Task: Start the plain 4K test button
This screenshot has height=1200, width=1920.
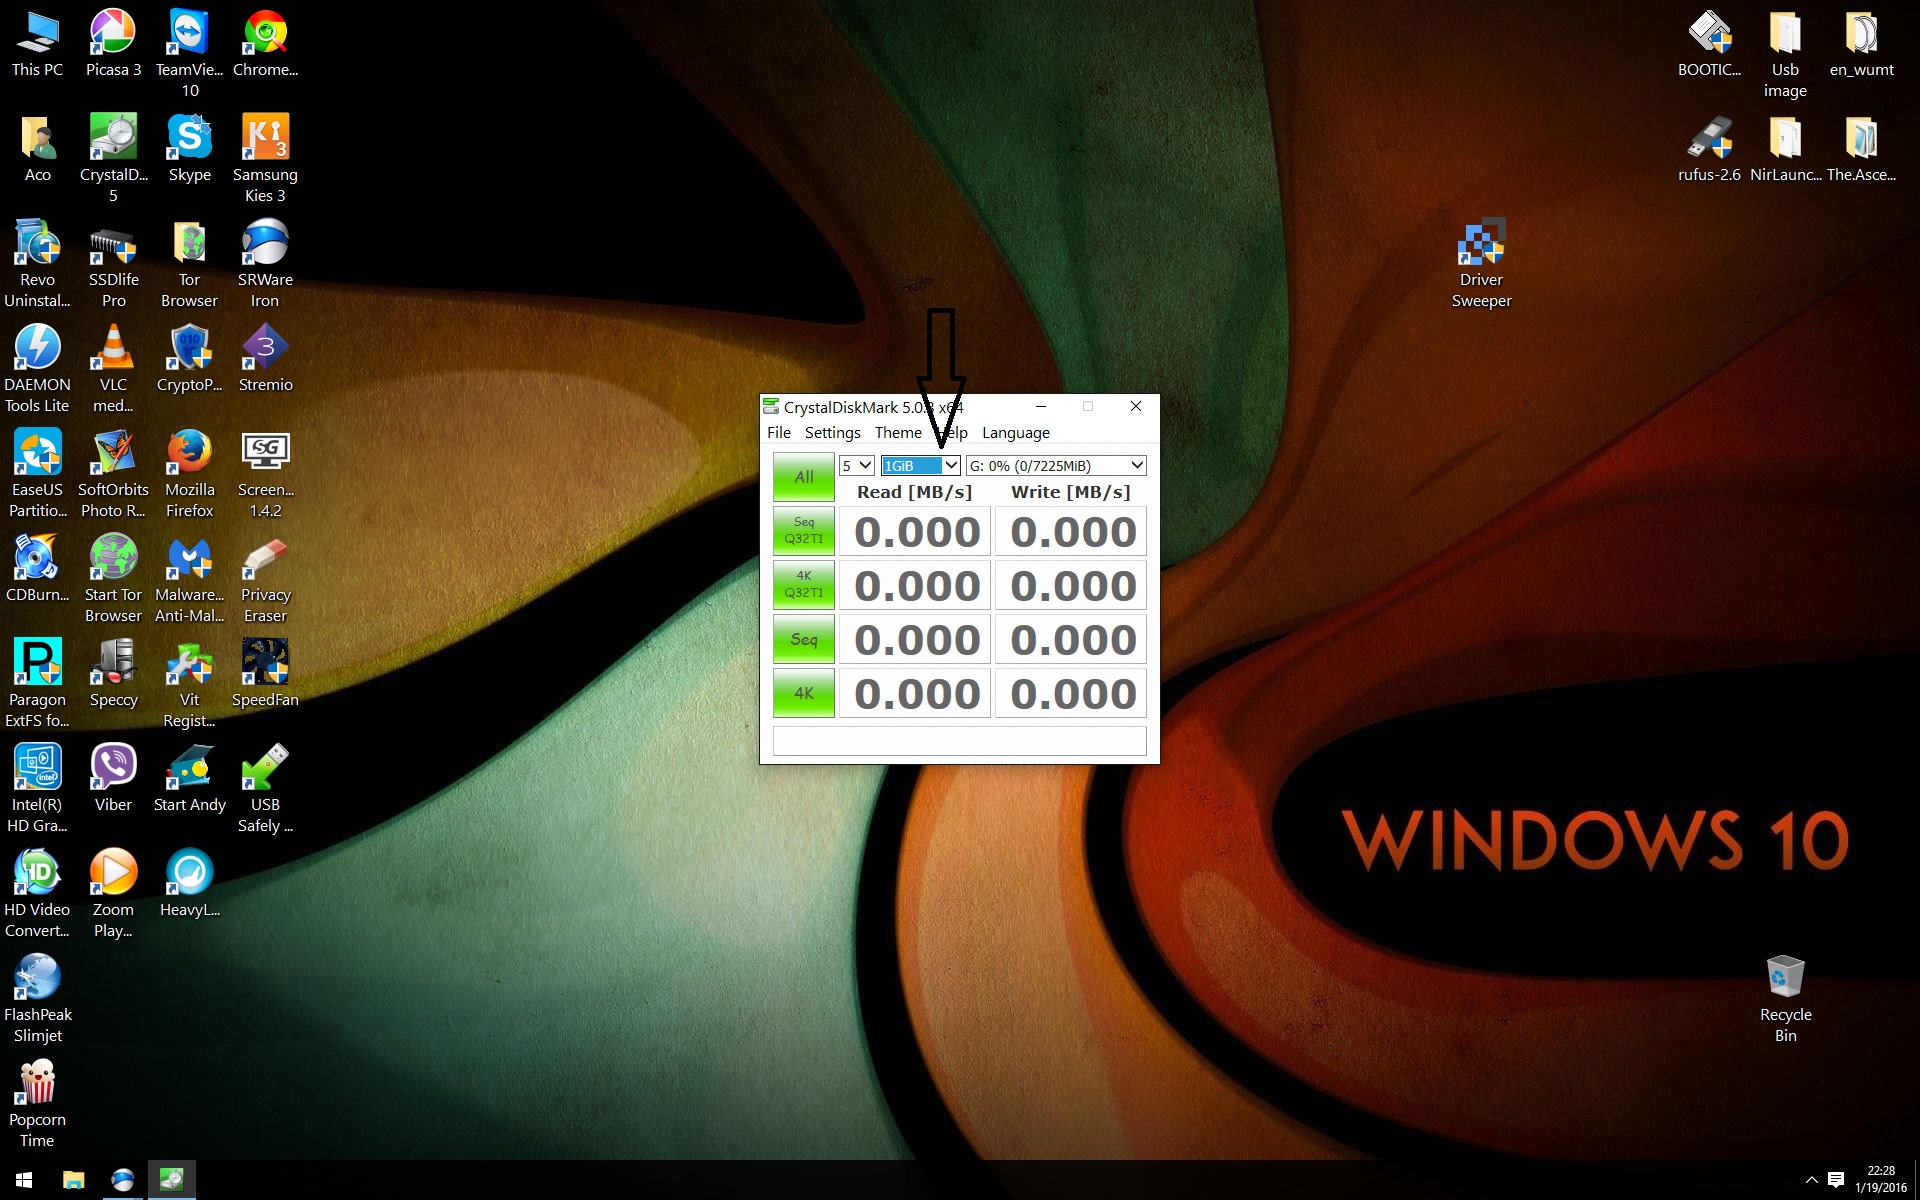Action: 803,693
